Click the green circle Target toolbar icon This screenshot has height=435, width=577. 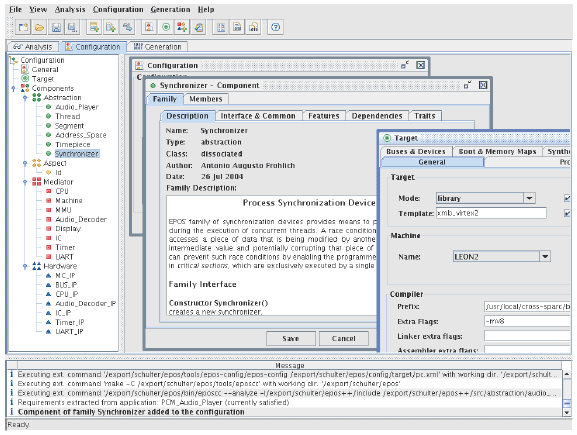tap(166, 27)
